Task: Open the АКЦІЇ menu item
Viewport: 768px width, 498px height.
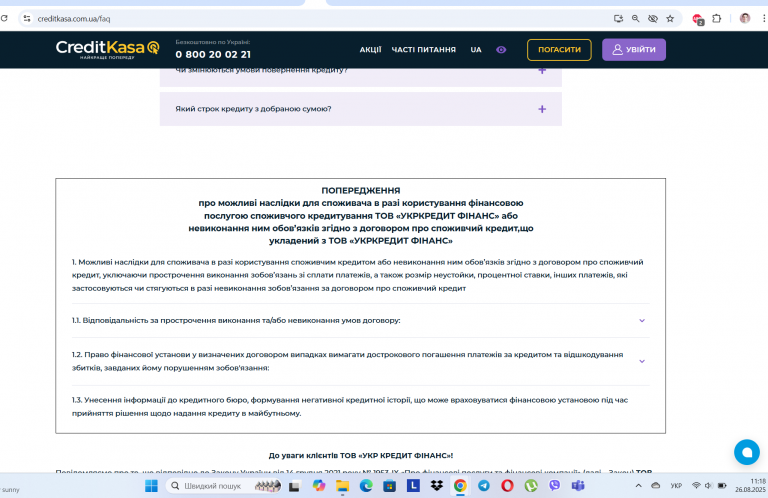Action: click(370, 49)
